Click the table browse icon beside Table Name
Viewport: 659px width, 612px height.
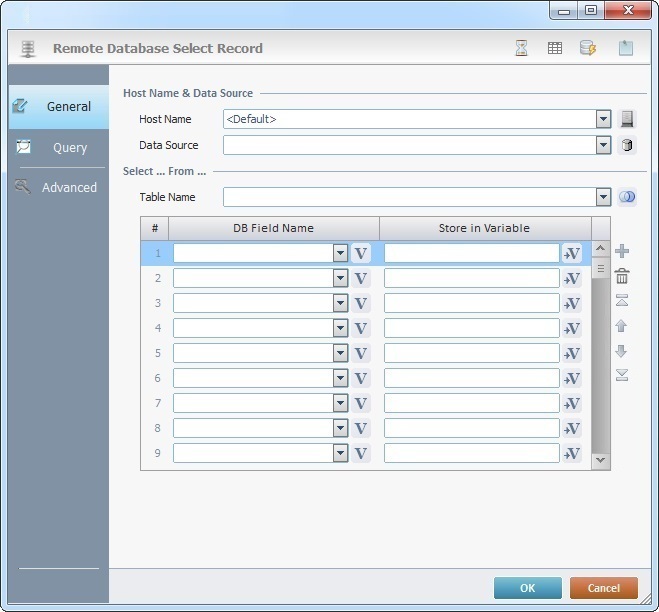coord(627,197)
